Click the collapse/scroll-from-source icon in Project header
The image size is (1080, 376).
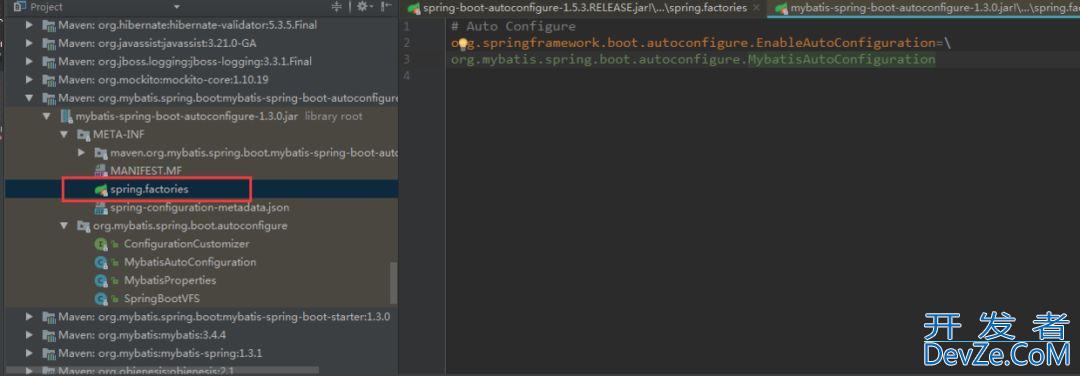tap(336, 7)
